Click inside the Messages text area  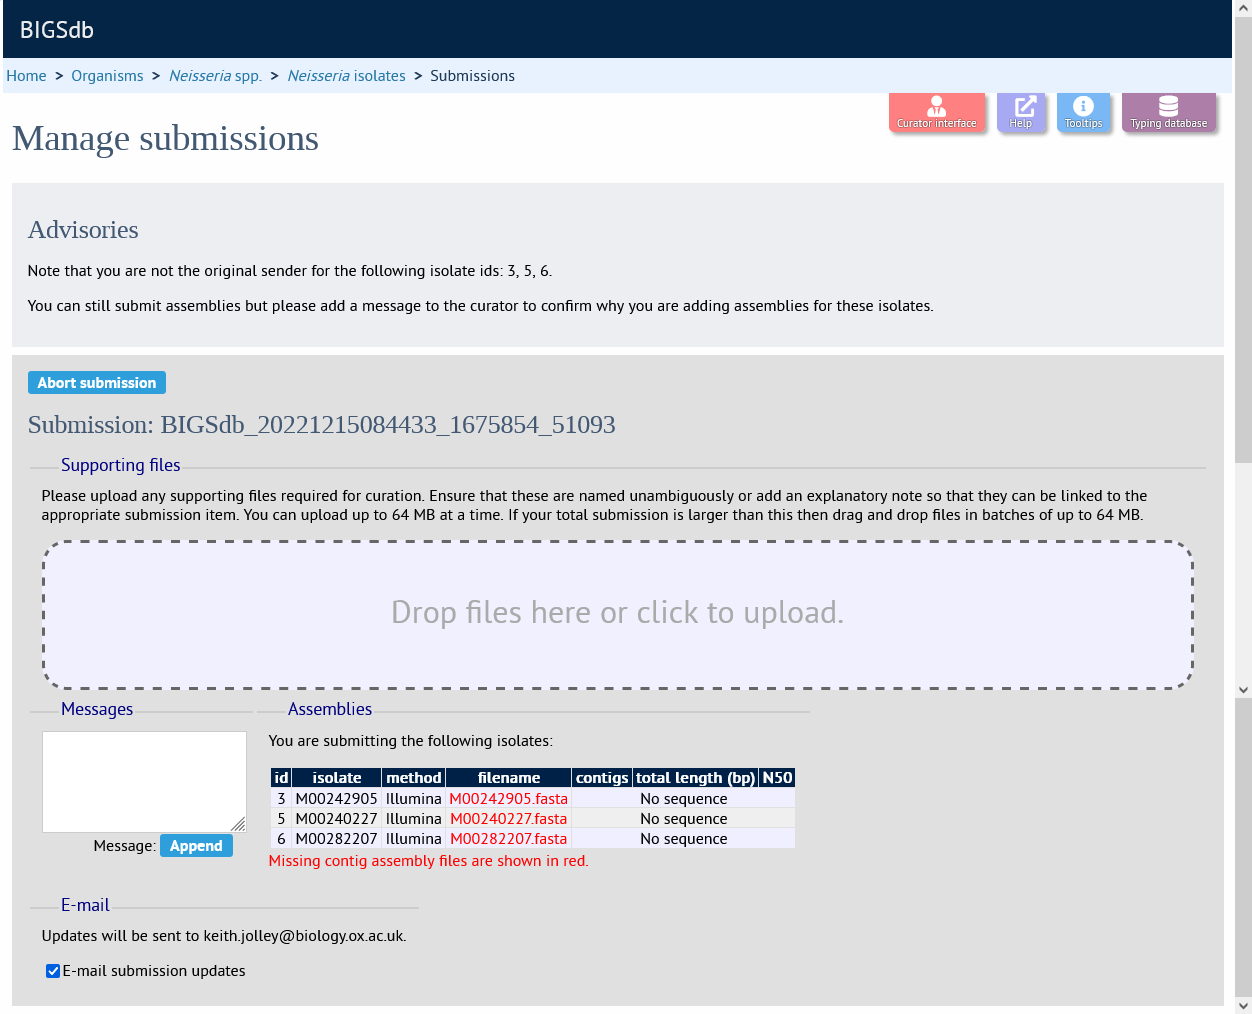(x=144, y=782)
